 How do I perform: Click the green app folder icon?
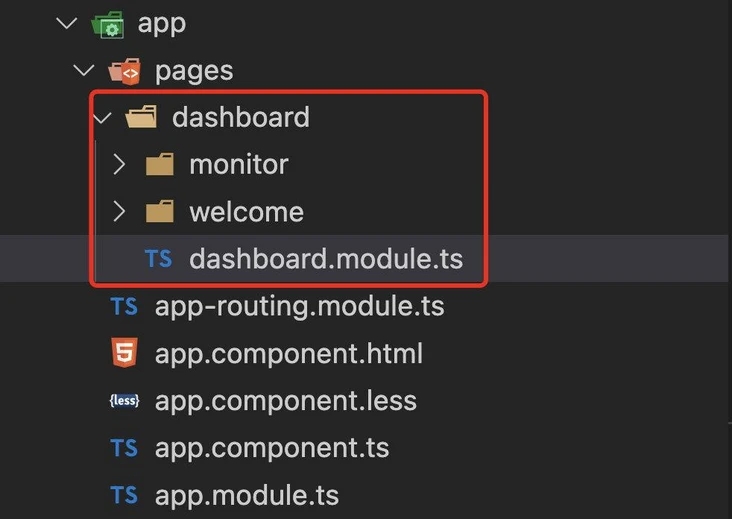tap(106, 24)
